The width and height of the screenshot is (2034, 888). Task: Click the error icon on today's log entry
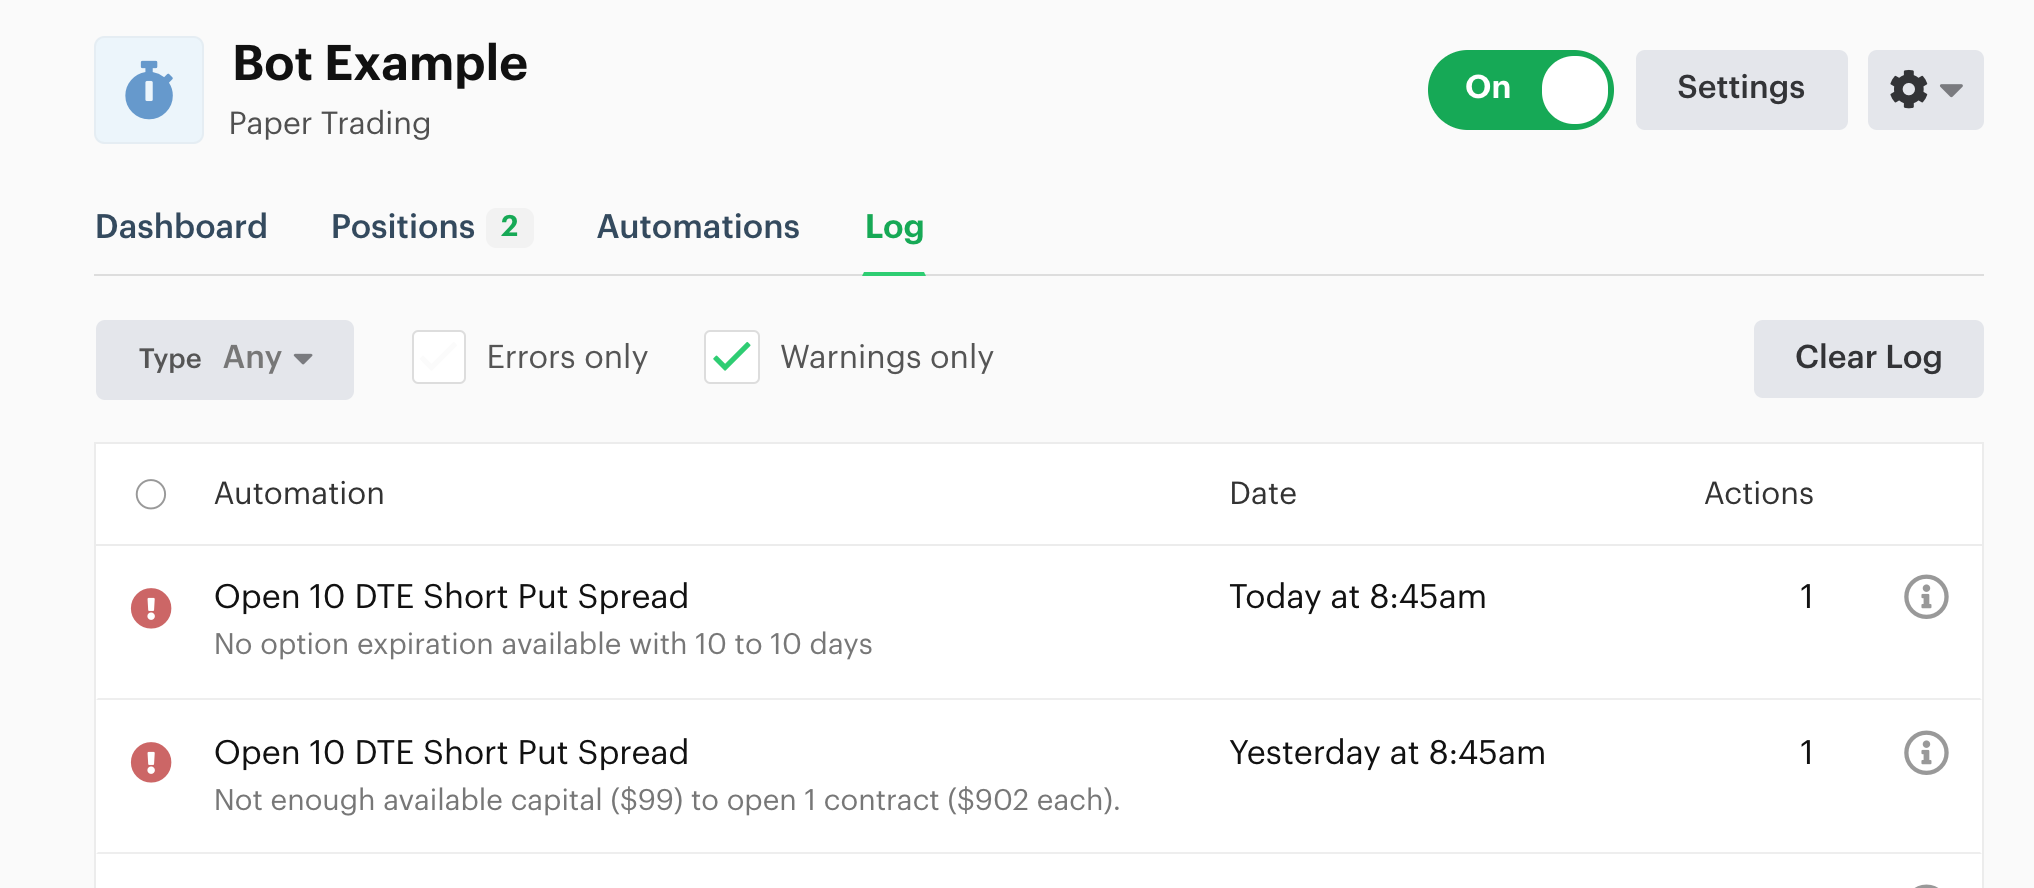(x=151, y=607)
